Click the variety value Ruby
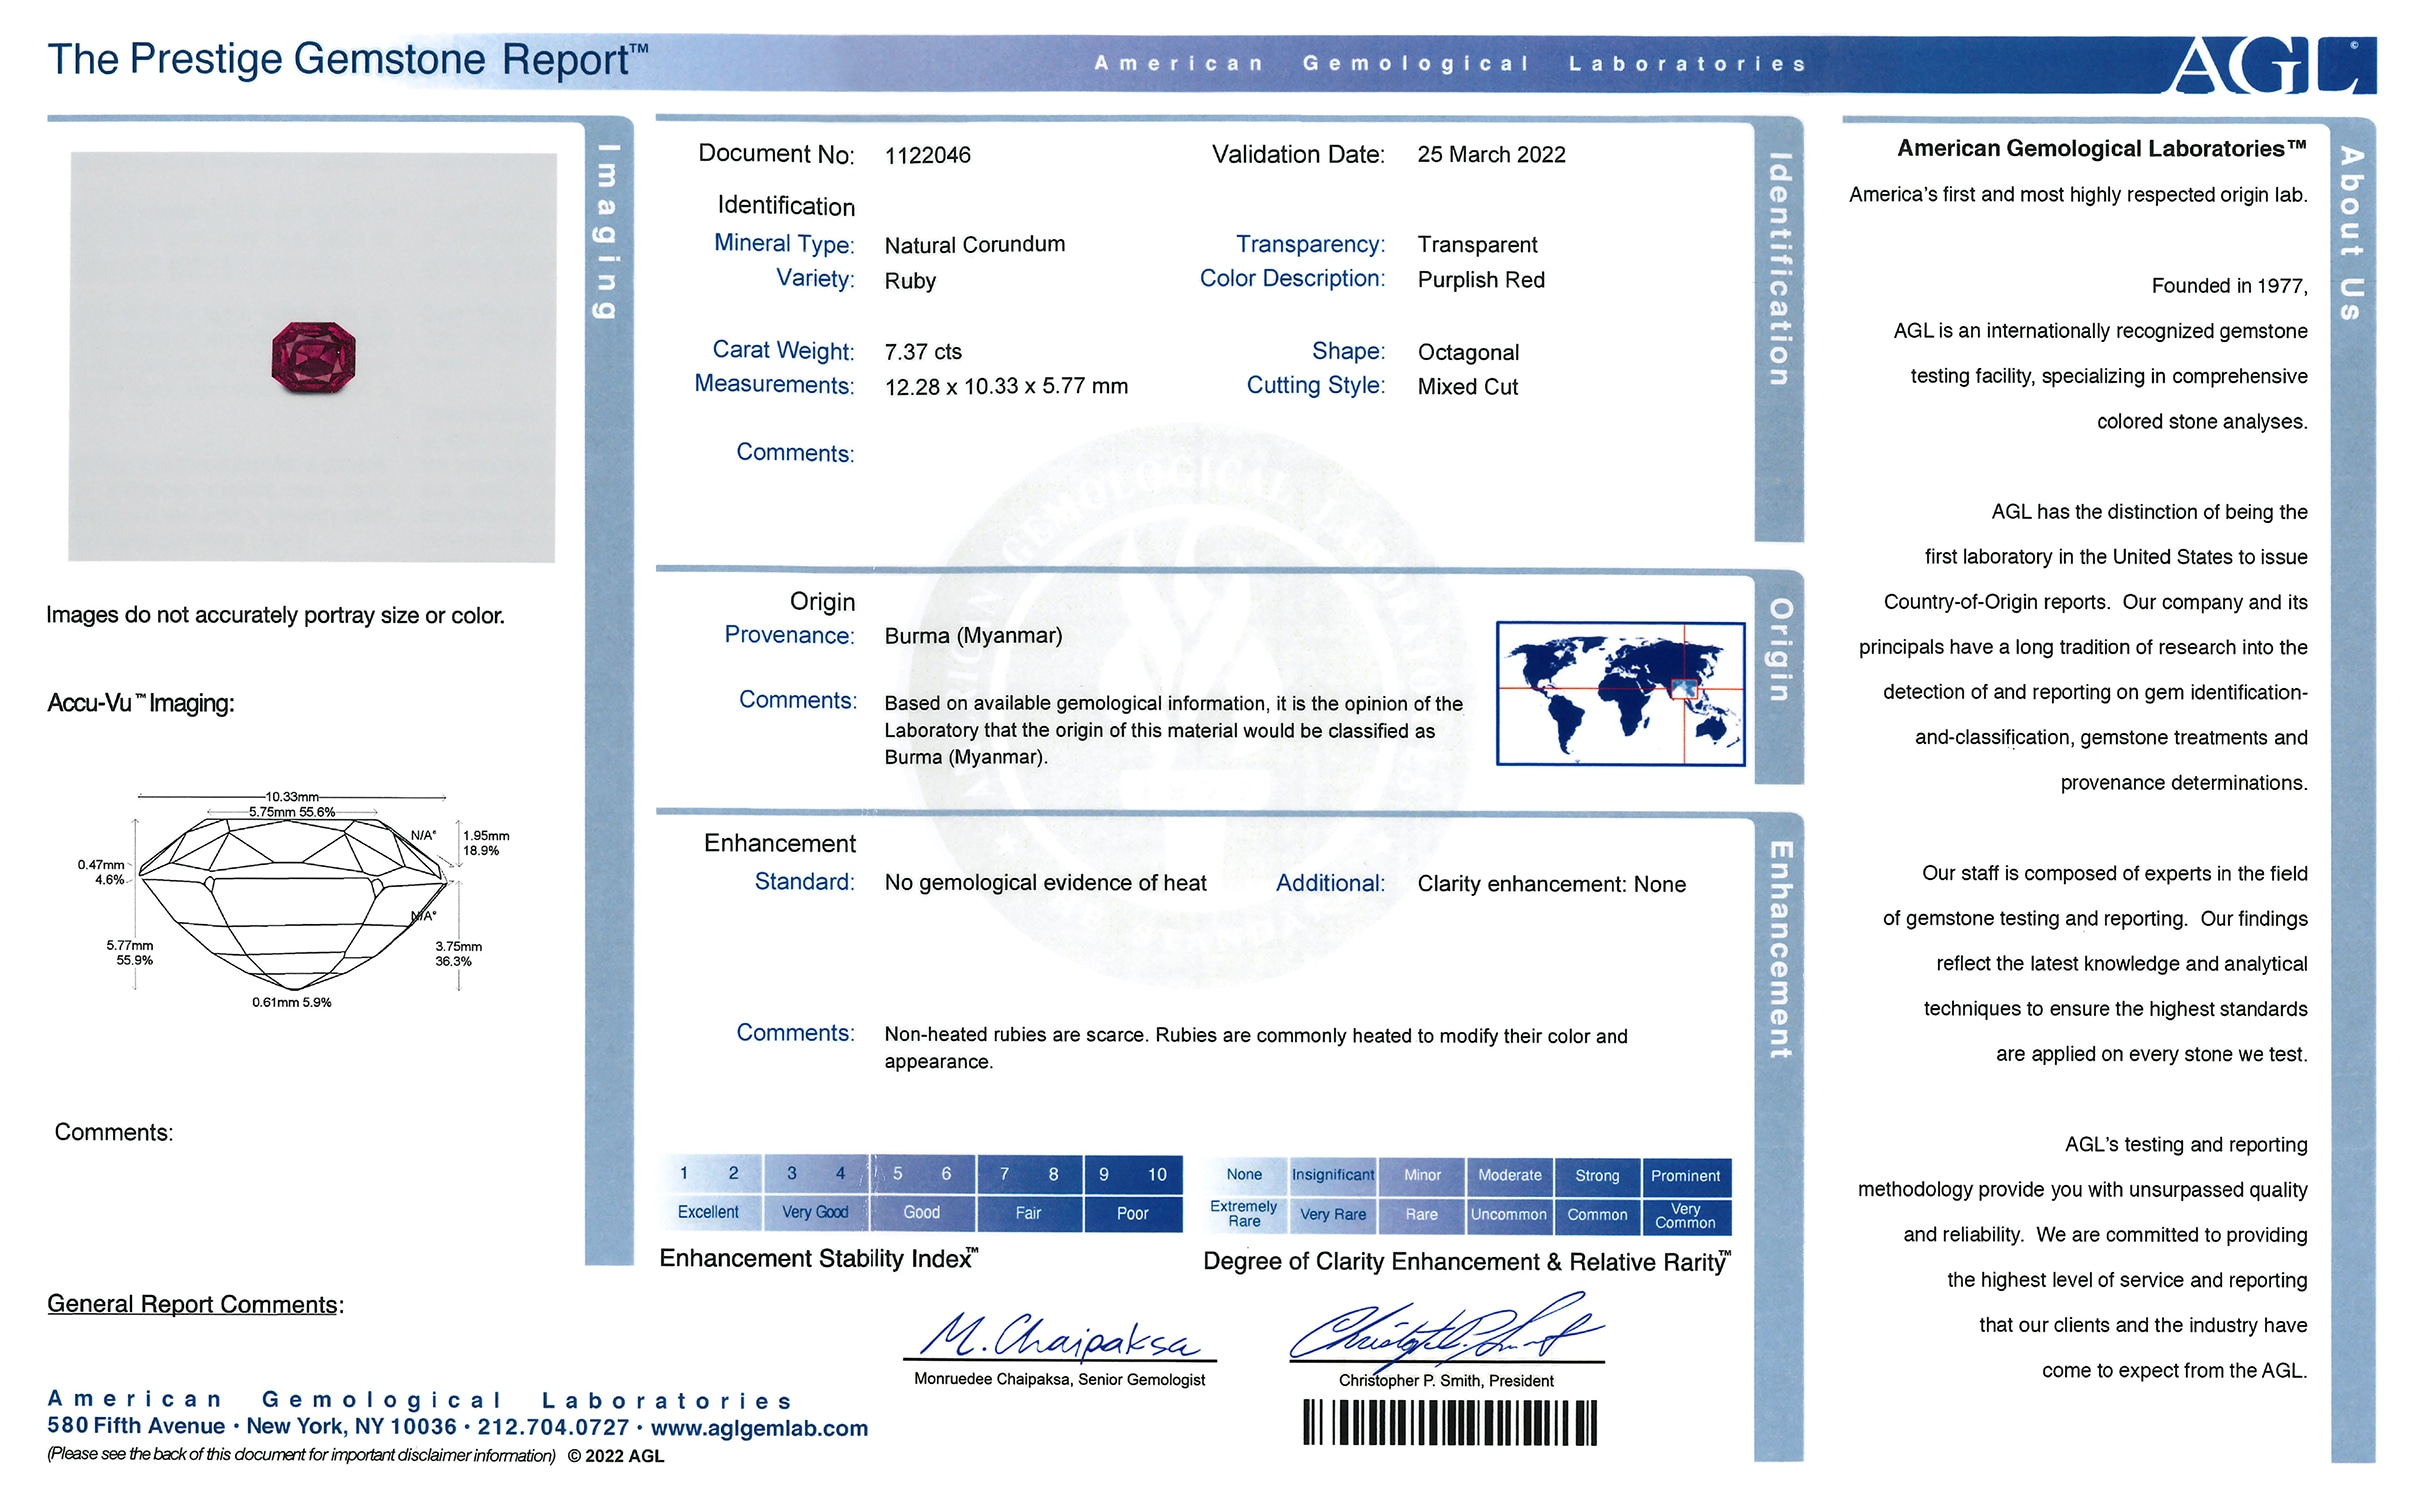 (x=910, y=281)
